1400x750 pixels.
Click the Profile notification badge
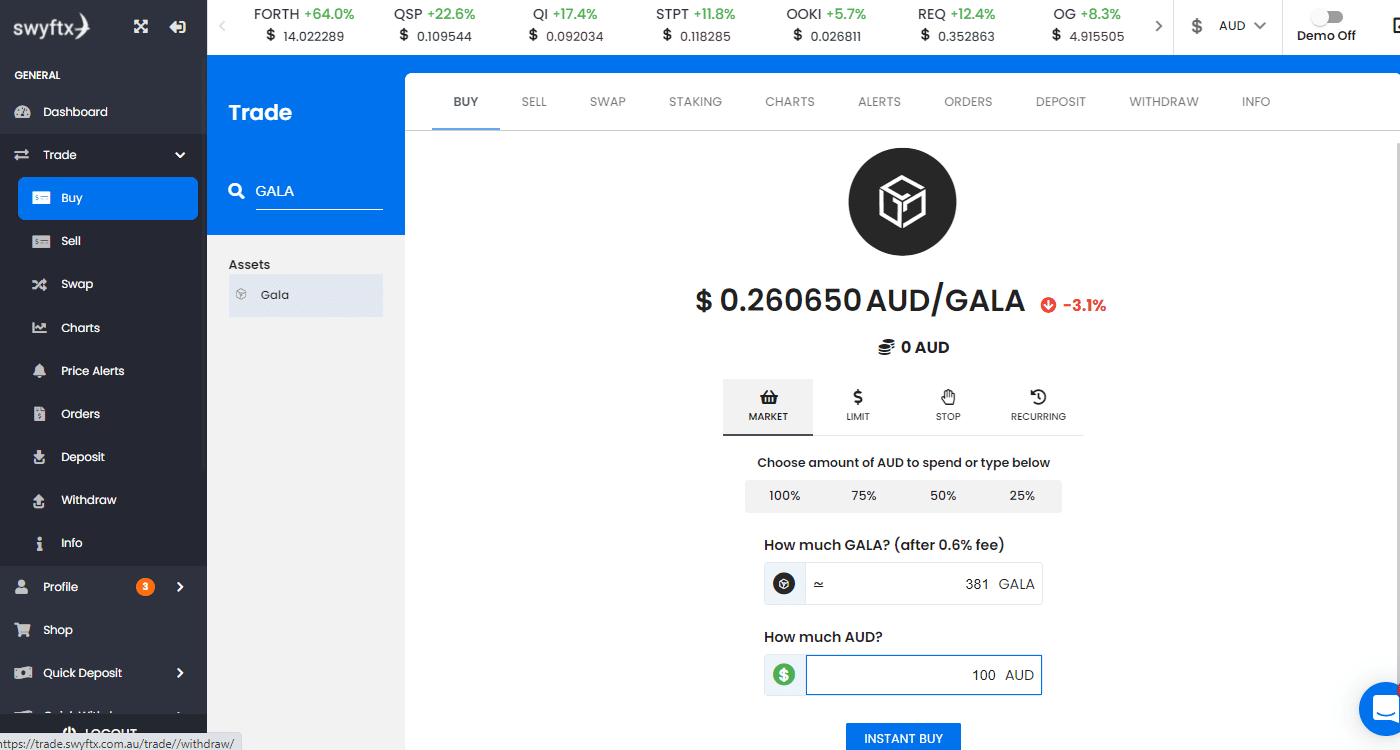145,587
